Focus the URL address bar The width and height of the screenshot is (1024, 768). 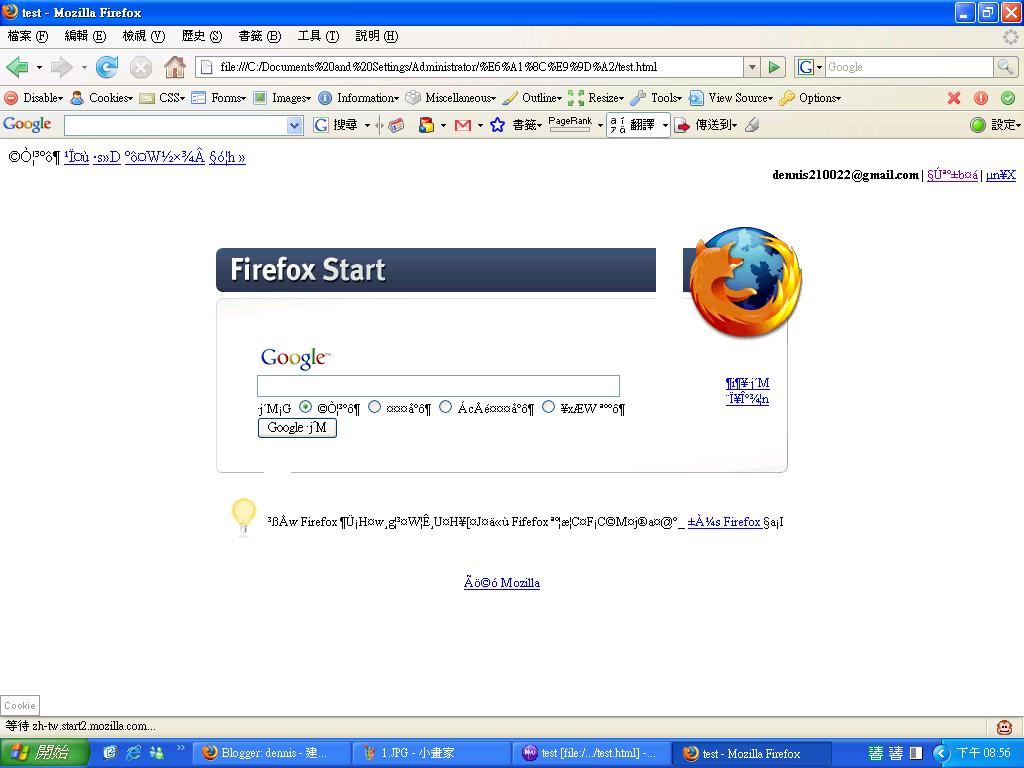coord(470,67)
